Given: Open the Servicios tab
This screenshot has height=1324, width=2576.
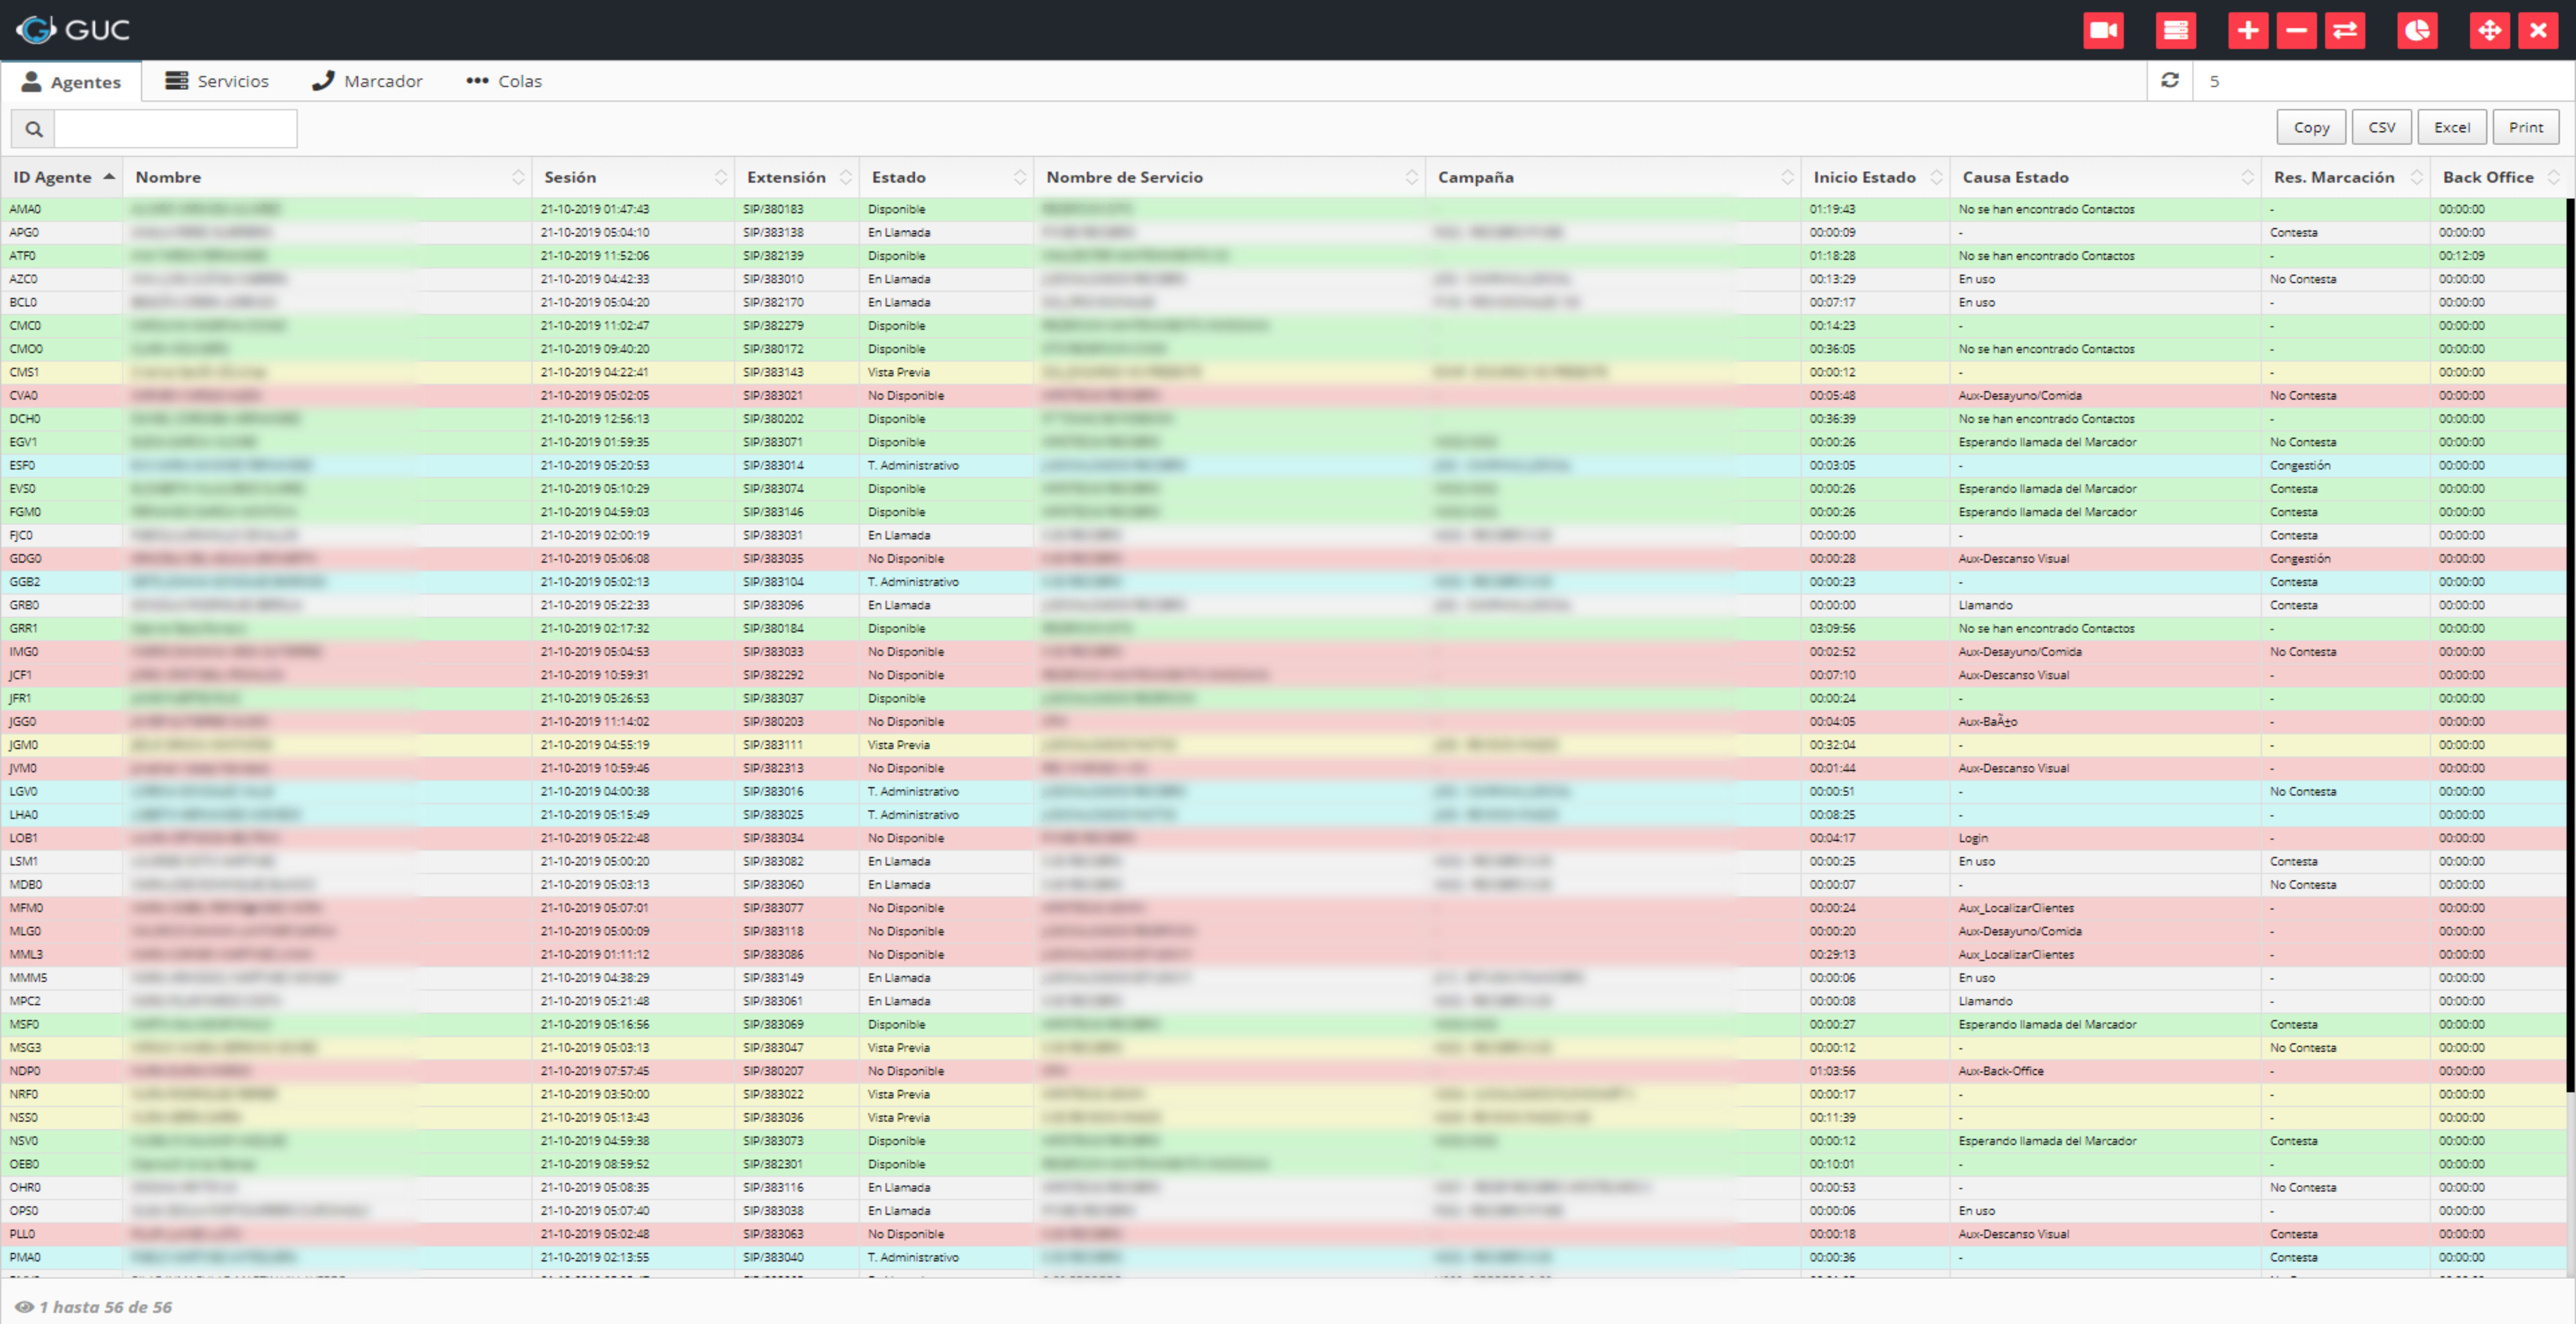Looking at the screenshot, I should coord(217,81).
